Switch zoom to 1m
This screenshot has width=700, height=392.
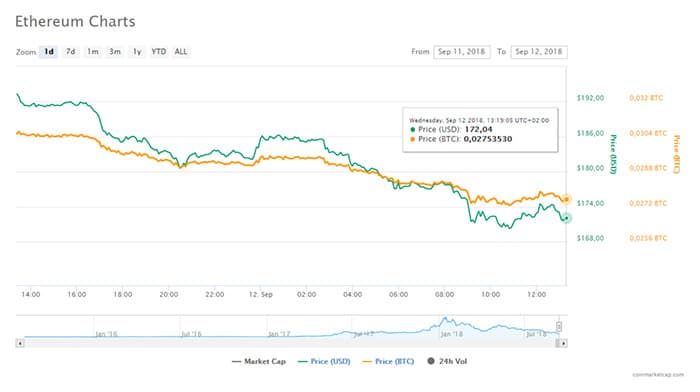click(92, 52)
